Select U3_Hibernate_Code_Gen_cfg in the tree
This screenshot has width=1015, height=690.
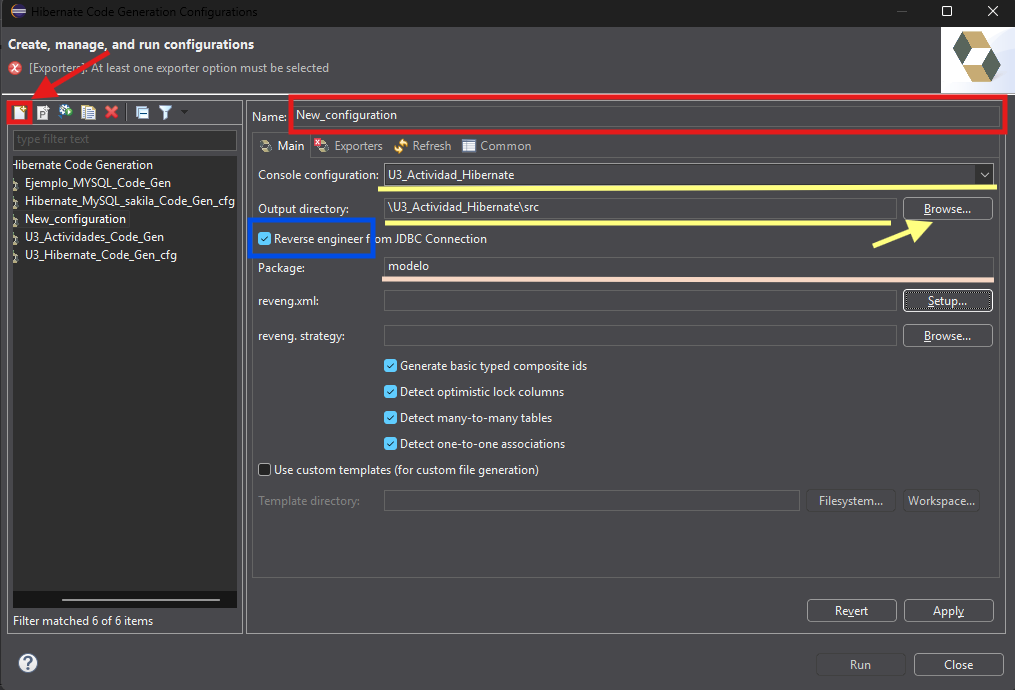tap(100, 255)
